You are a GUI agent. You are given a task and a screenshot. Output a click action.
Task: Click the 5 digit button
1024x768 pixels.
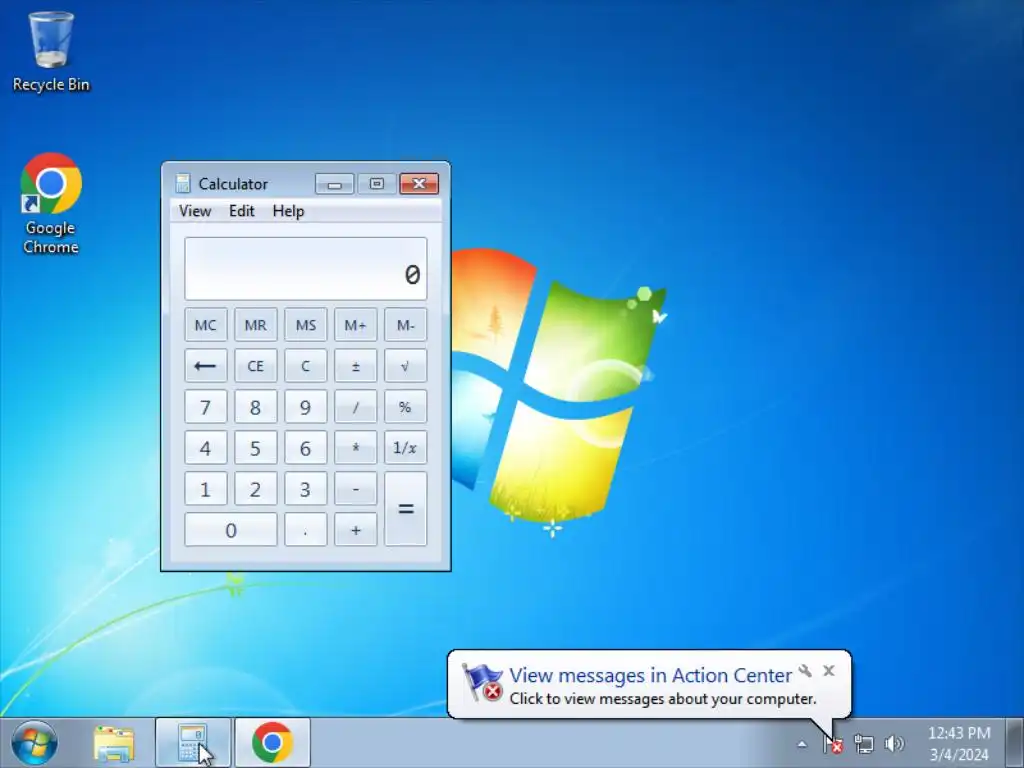pos(255,448)
